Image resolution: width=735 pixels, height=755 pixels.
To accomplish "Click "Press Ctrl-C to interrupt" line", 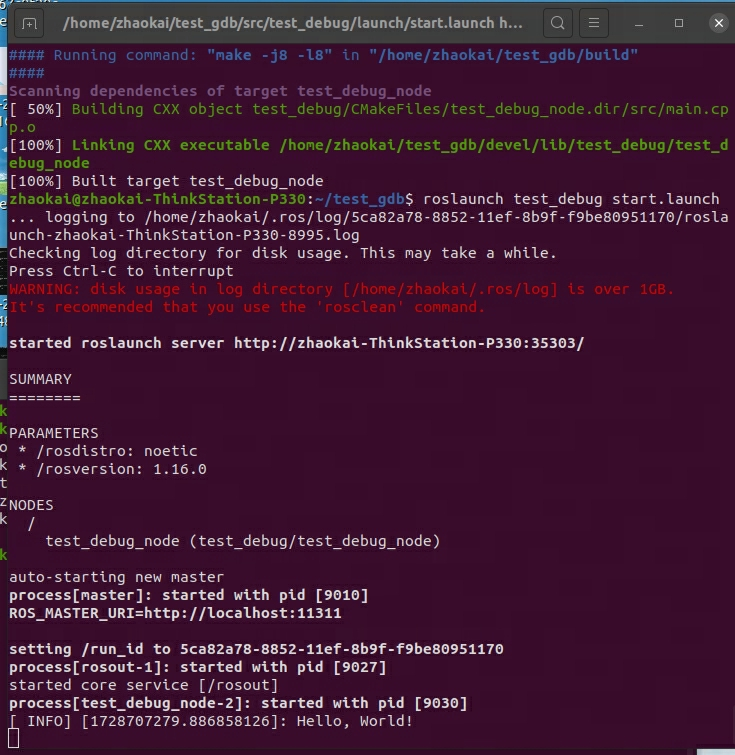I will [121, 271].
